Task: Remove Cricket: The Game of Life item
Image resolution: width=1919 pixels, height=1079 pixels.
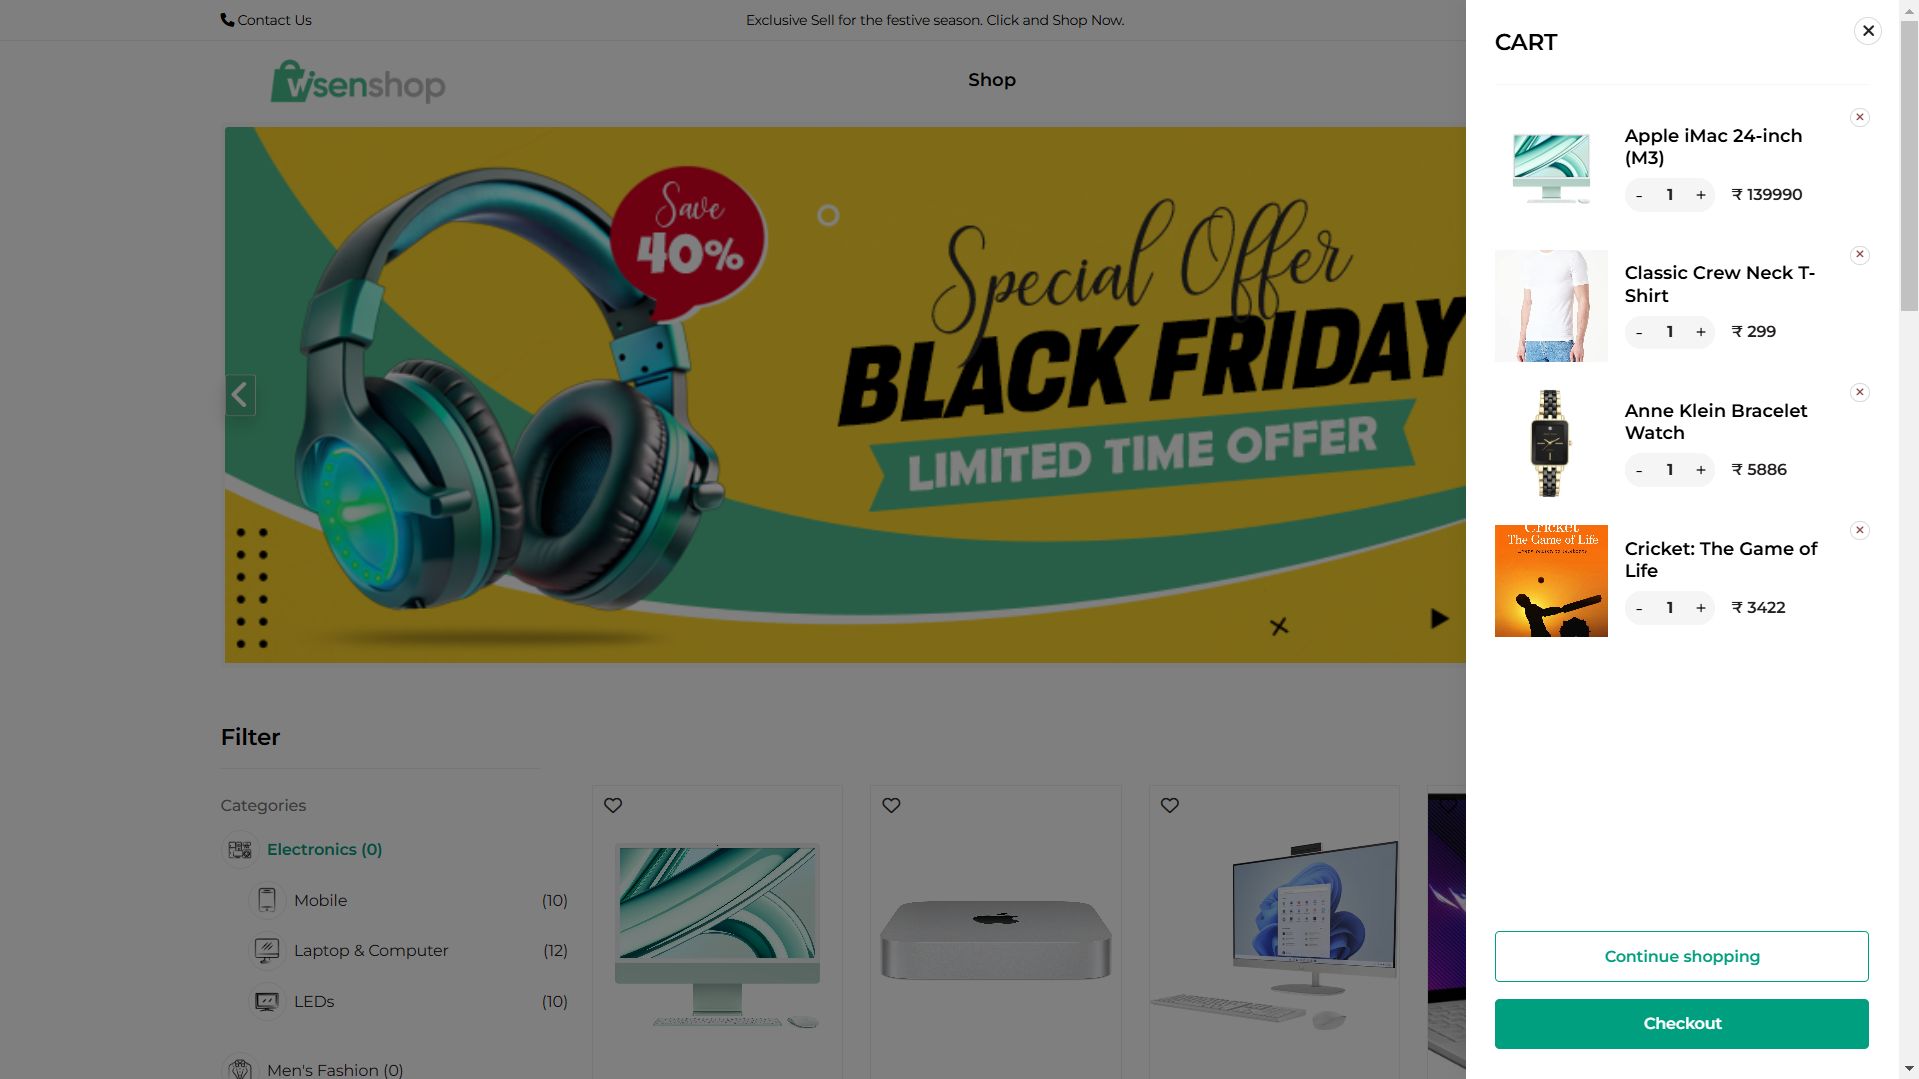Action: (x=1859, y=530)
